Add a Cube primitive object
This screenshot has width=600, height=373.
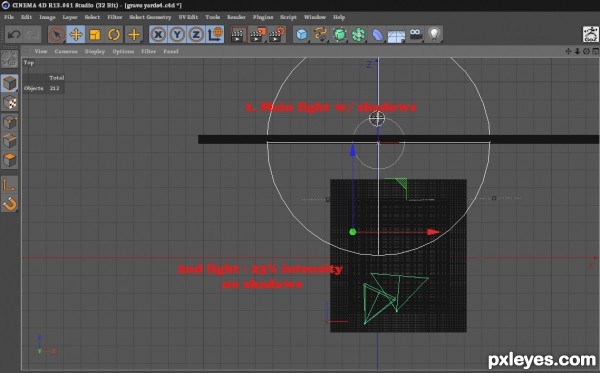[302, 35]
